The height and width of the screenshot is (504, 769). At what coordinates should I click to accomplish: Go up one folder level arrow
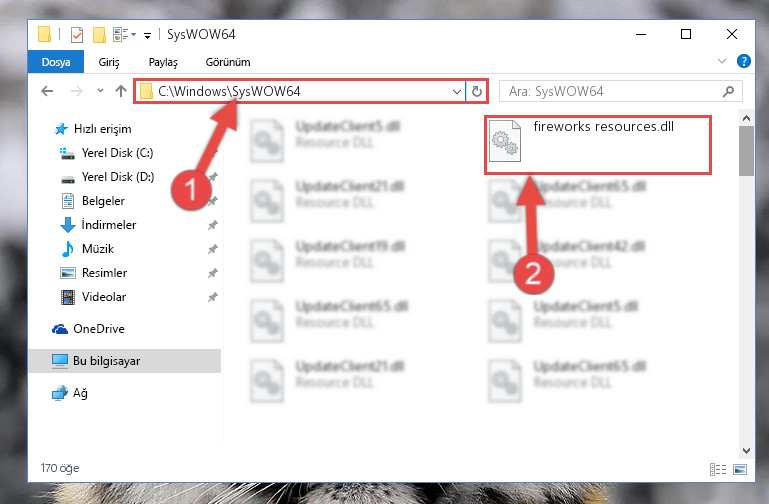pos(121,91)
